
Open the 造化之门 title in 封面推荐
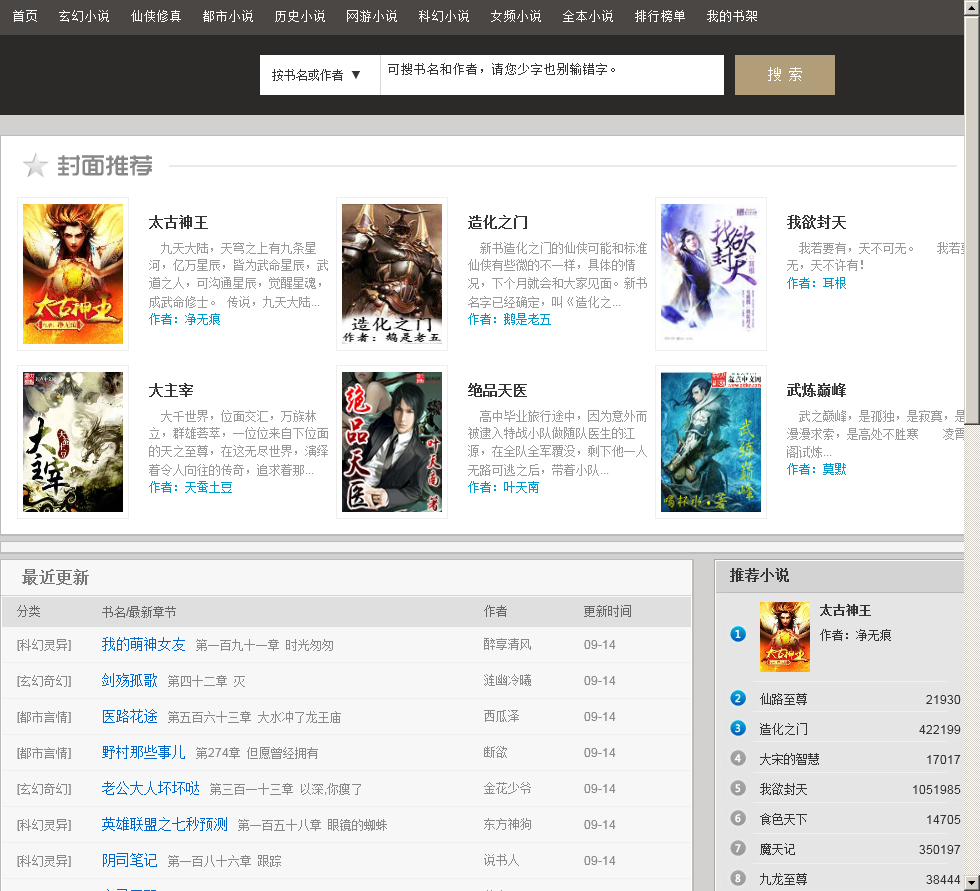[498, 222]
